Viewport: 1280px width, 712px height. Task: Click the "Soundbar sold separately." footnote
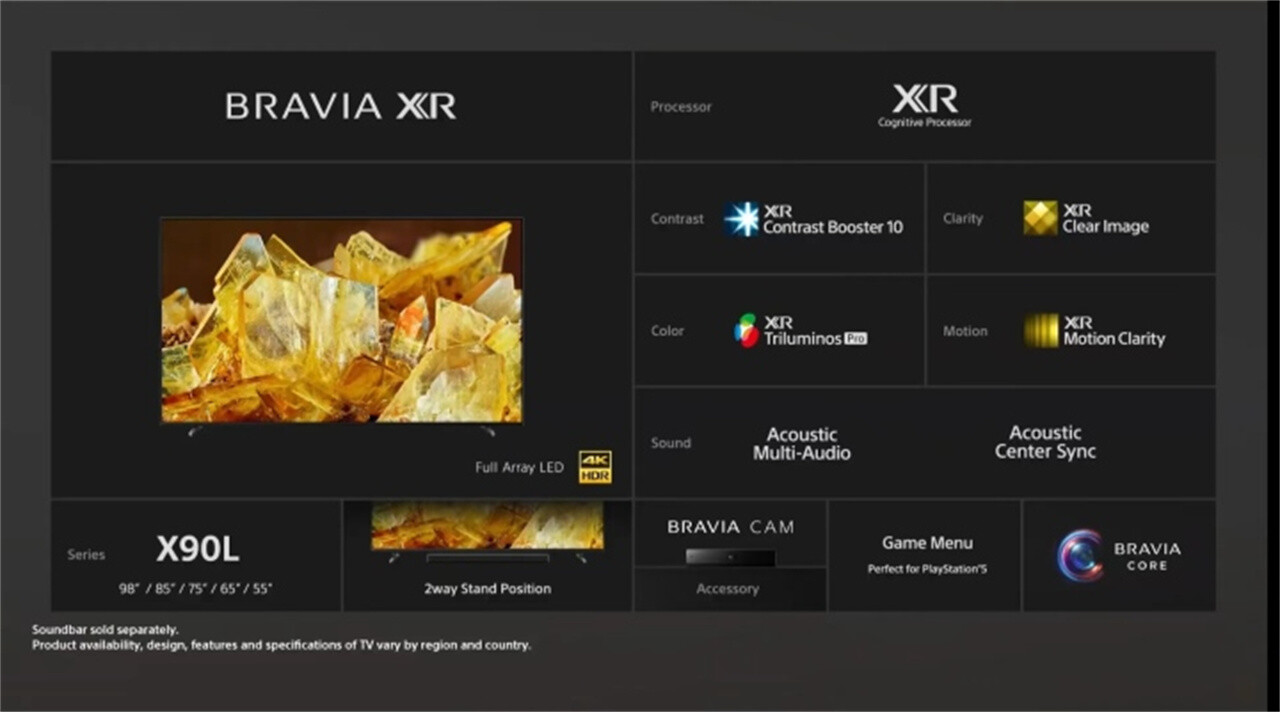pos(105,630)
